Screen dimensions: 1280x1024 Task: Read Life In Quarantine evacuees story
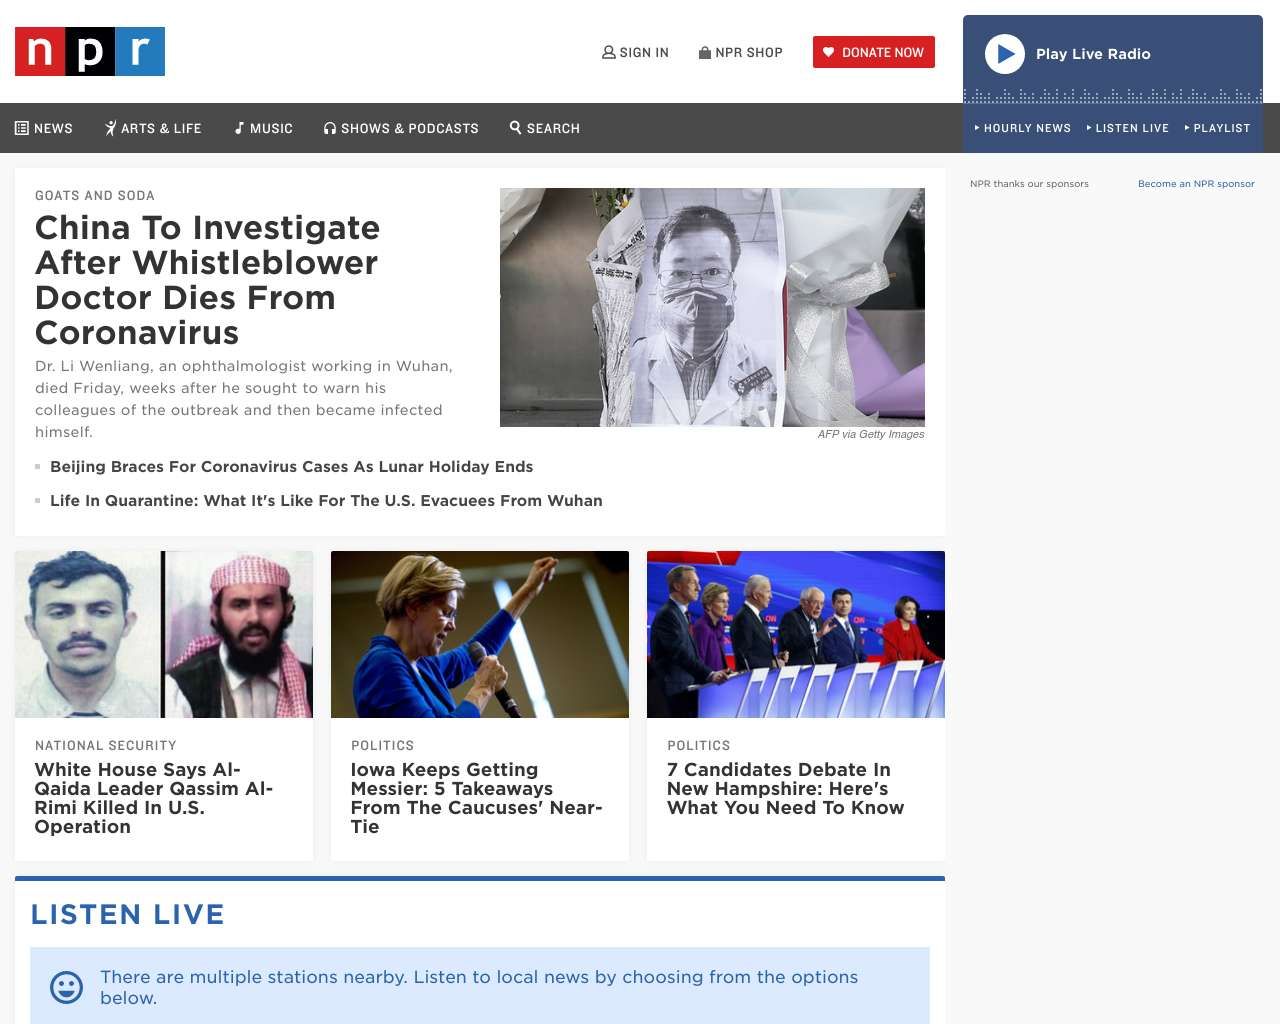pos(326,501)
